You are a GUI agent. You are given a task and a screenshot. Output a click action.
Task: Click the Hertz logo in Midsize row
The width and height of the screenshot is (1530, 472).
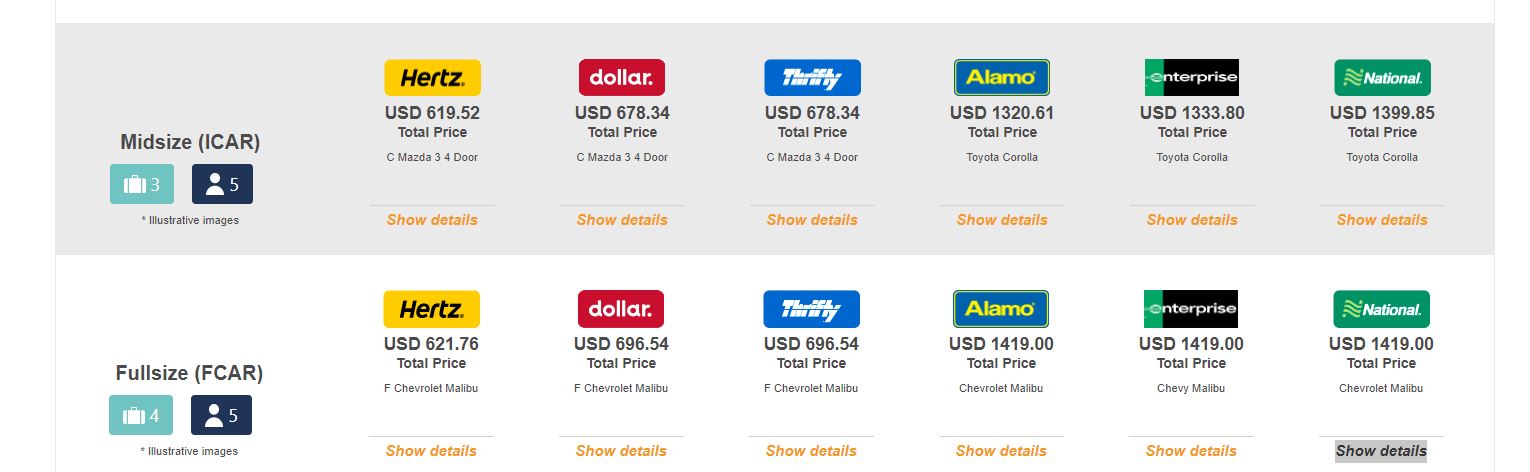pos(432,78)
